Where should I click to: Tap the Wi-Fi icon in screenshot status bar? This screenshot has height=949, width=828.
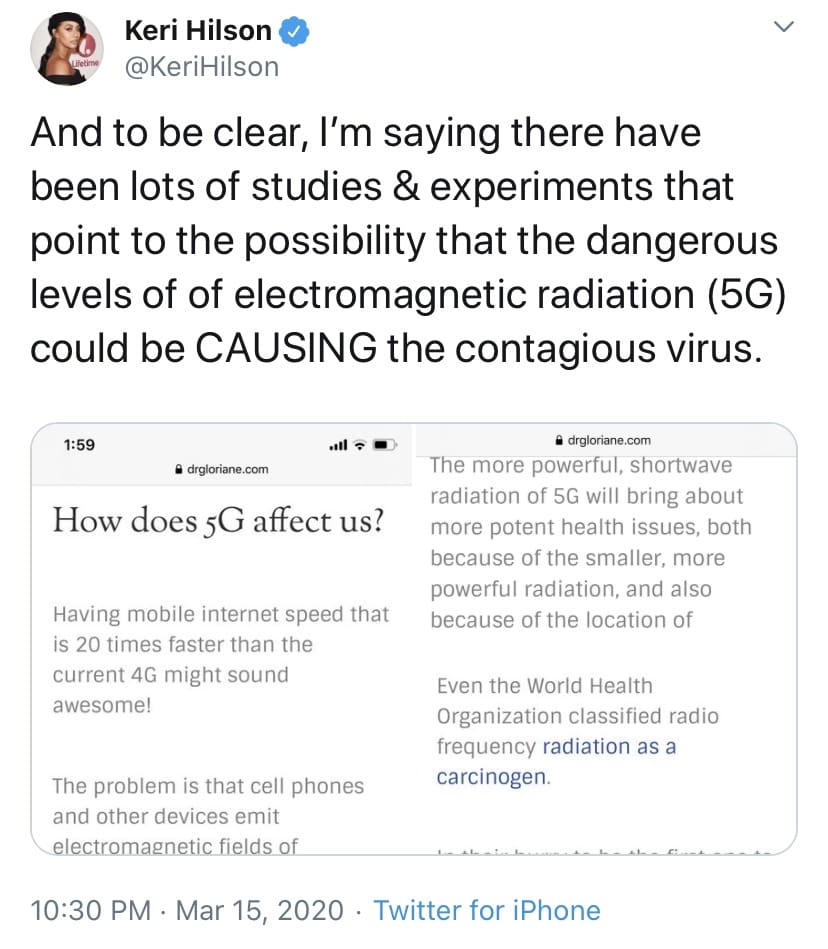click(x=360, y=445)
